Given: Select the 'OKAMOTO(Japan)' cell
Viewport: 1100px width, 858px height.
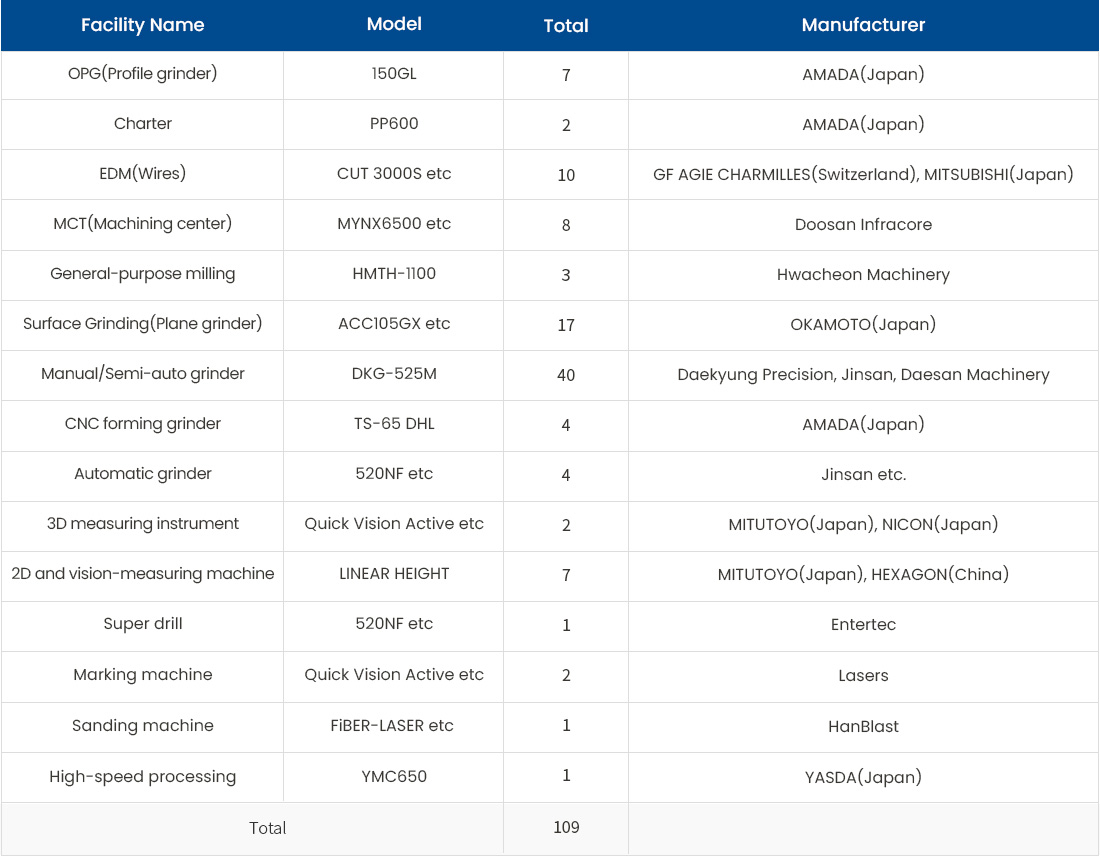Looking at the screenshot, I should (863, 324).
